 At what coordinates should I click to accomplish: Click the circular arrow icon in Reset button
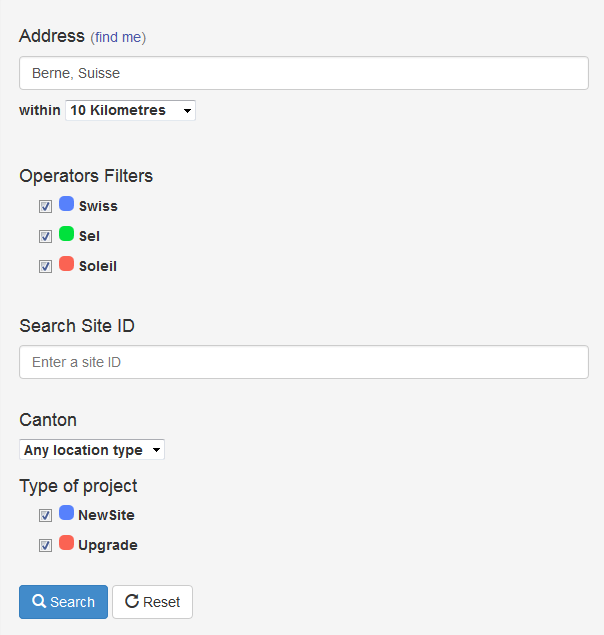click(x=131, y=602)
